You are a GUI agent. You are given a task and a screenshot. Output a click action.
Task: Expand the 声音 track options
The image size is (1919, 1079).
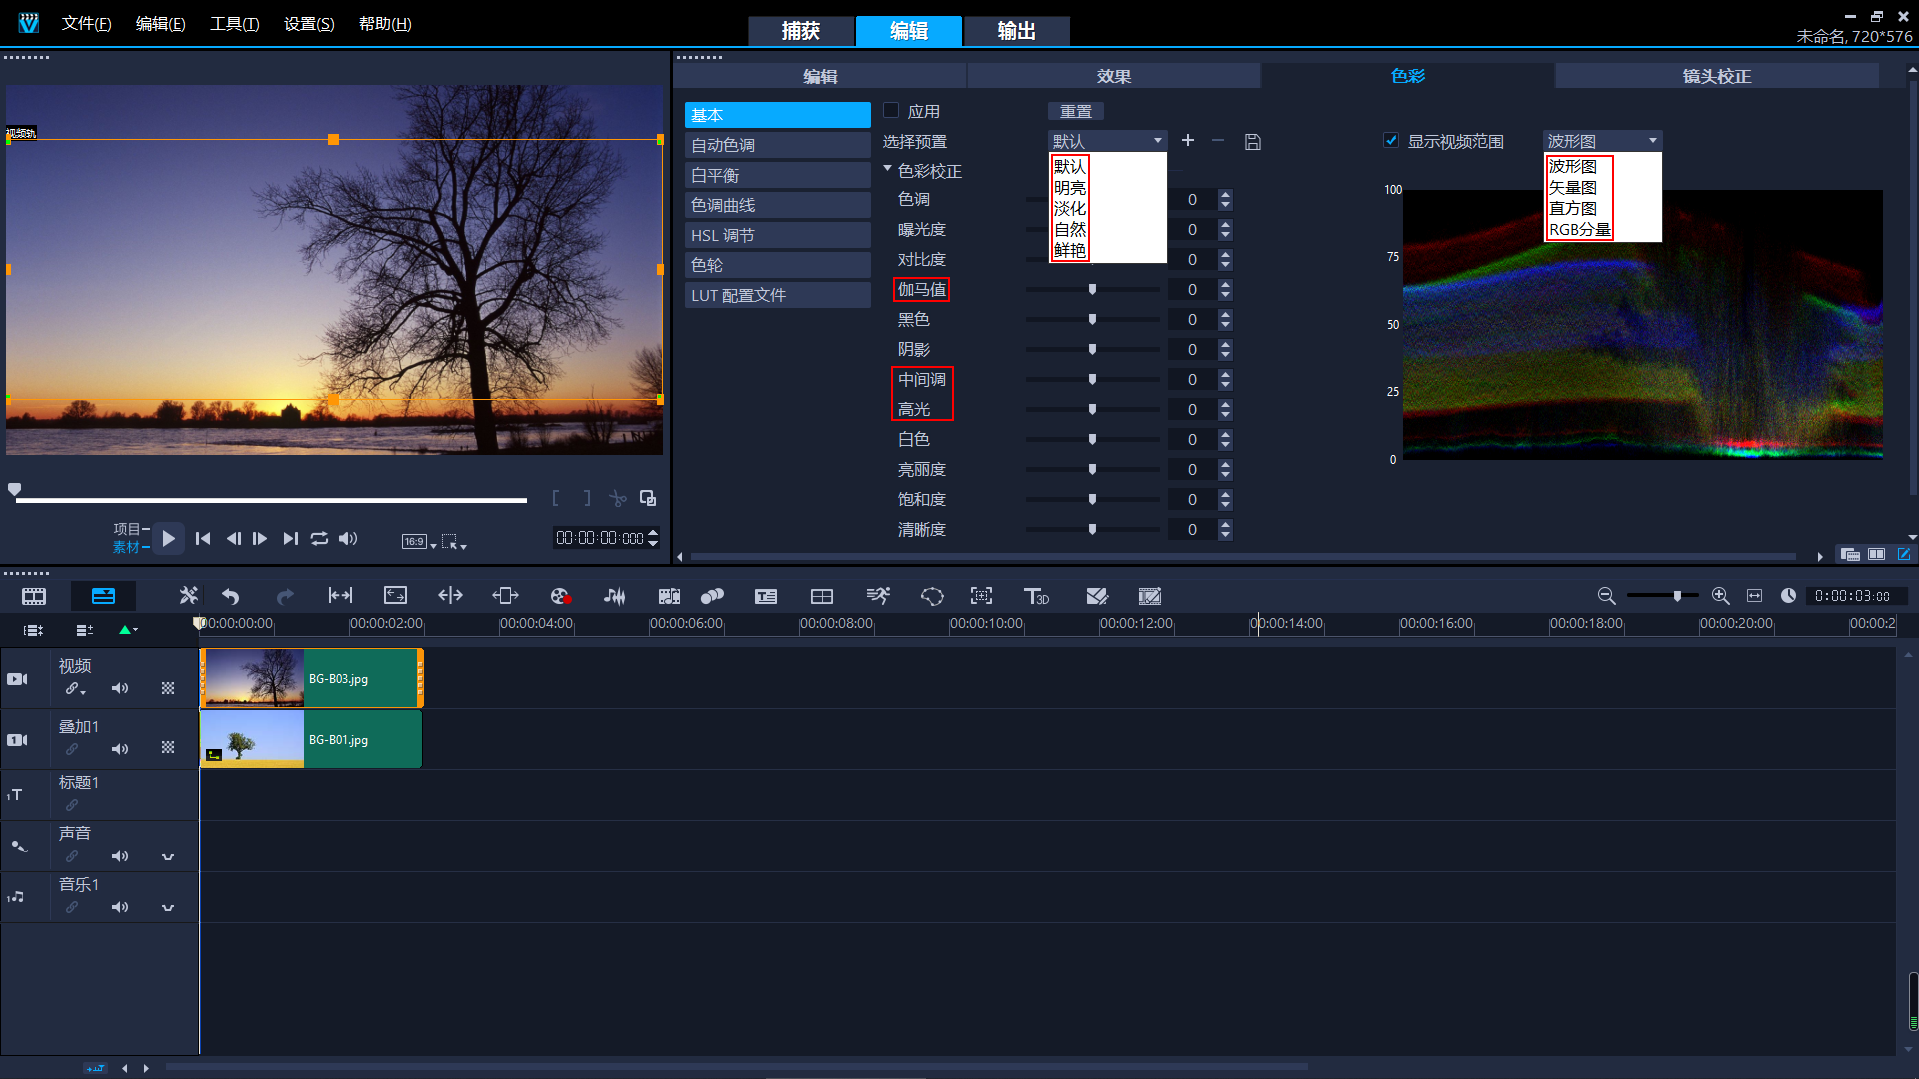click(168, 857)
